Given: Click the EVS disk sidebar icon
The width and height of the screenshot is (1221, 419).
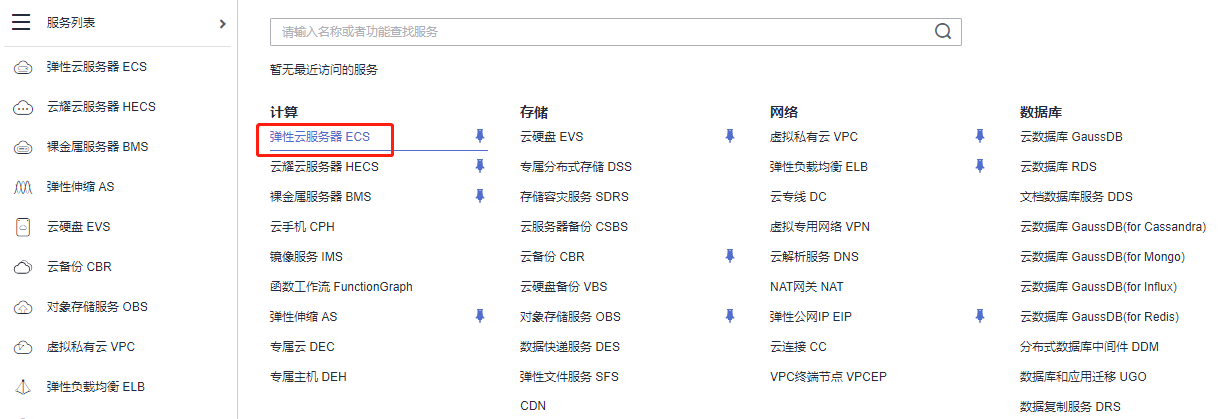Looking at the screenshot, I should (22, 227).
